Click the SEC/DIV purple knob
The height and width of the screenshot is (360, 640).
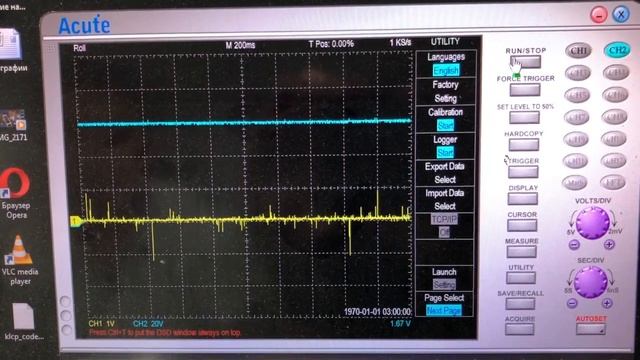coord(590,282)
